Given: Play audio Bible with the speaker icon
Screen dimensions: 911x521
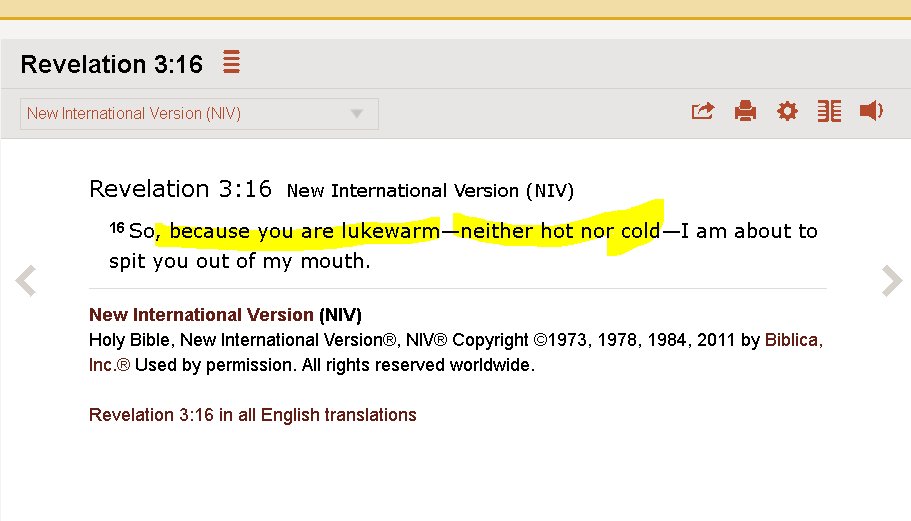Looking at the screenshot, I should [x=871, y=110].
